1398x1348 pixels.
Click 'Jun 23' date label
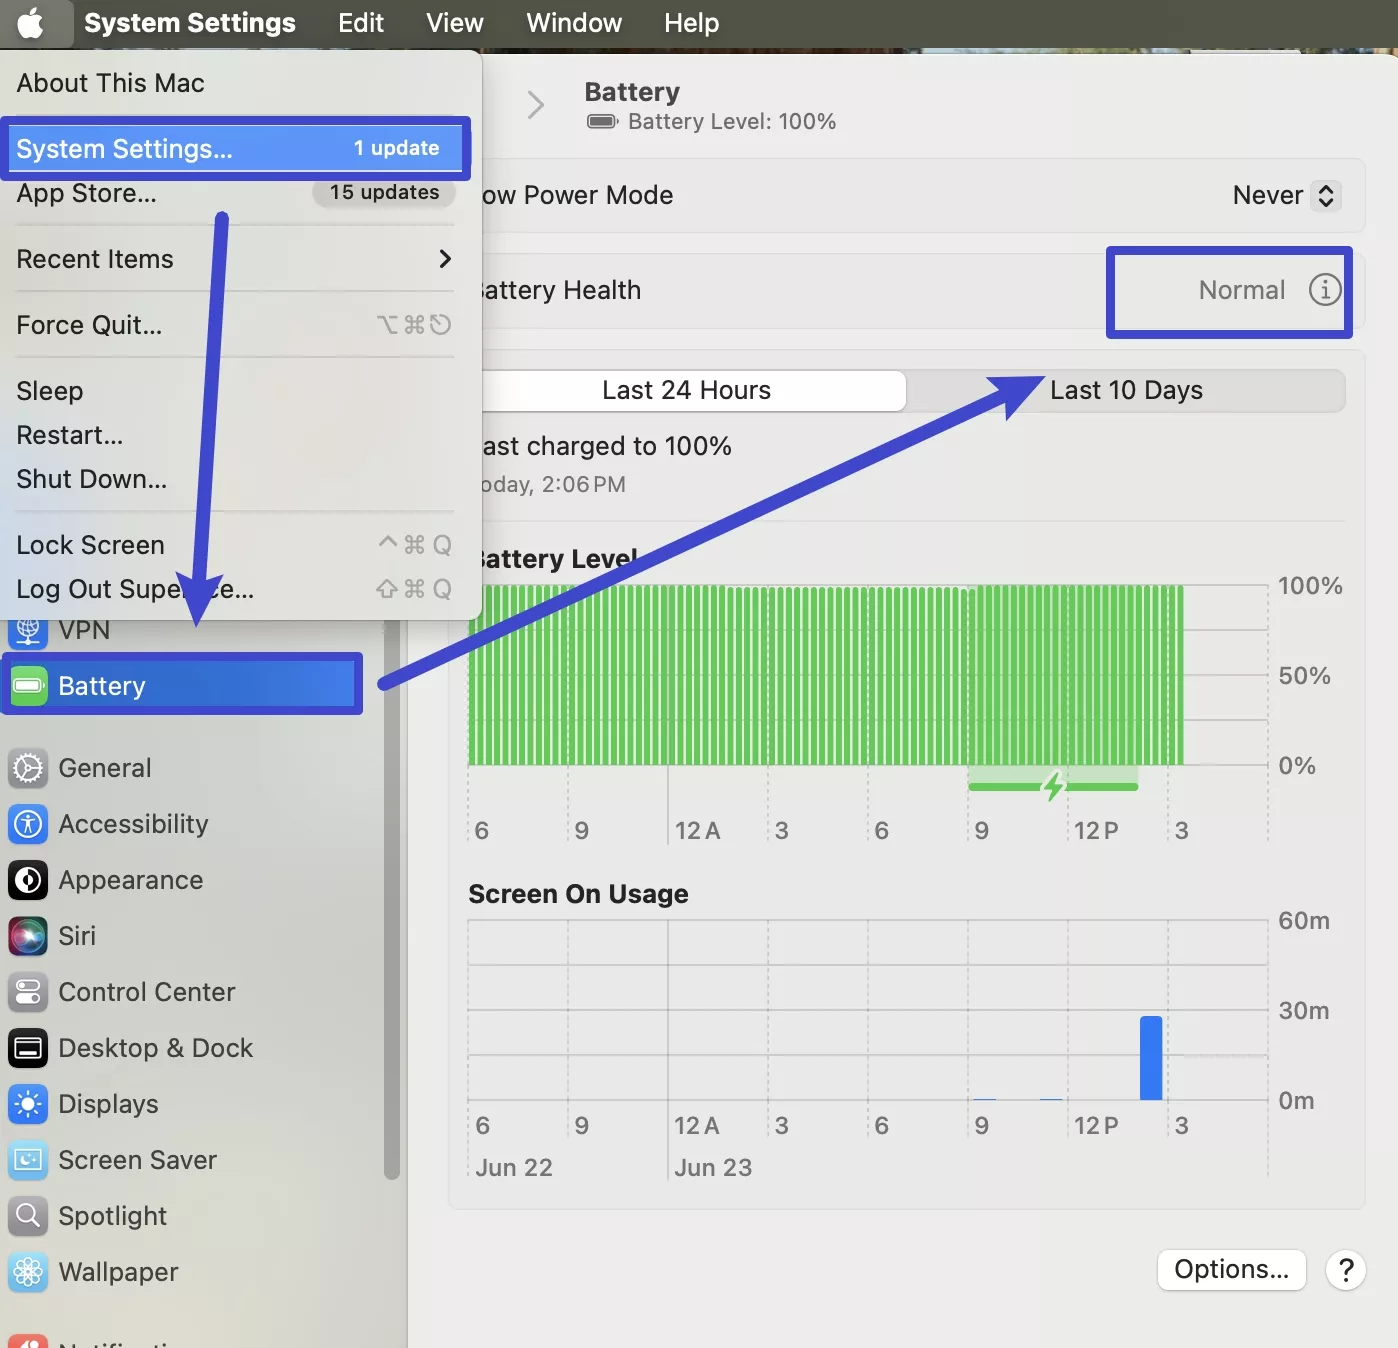coord(713,1167)
